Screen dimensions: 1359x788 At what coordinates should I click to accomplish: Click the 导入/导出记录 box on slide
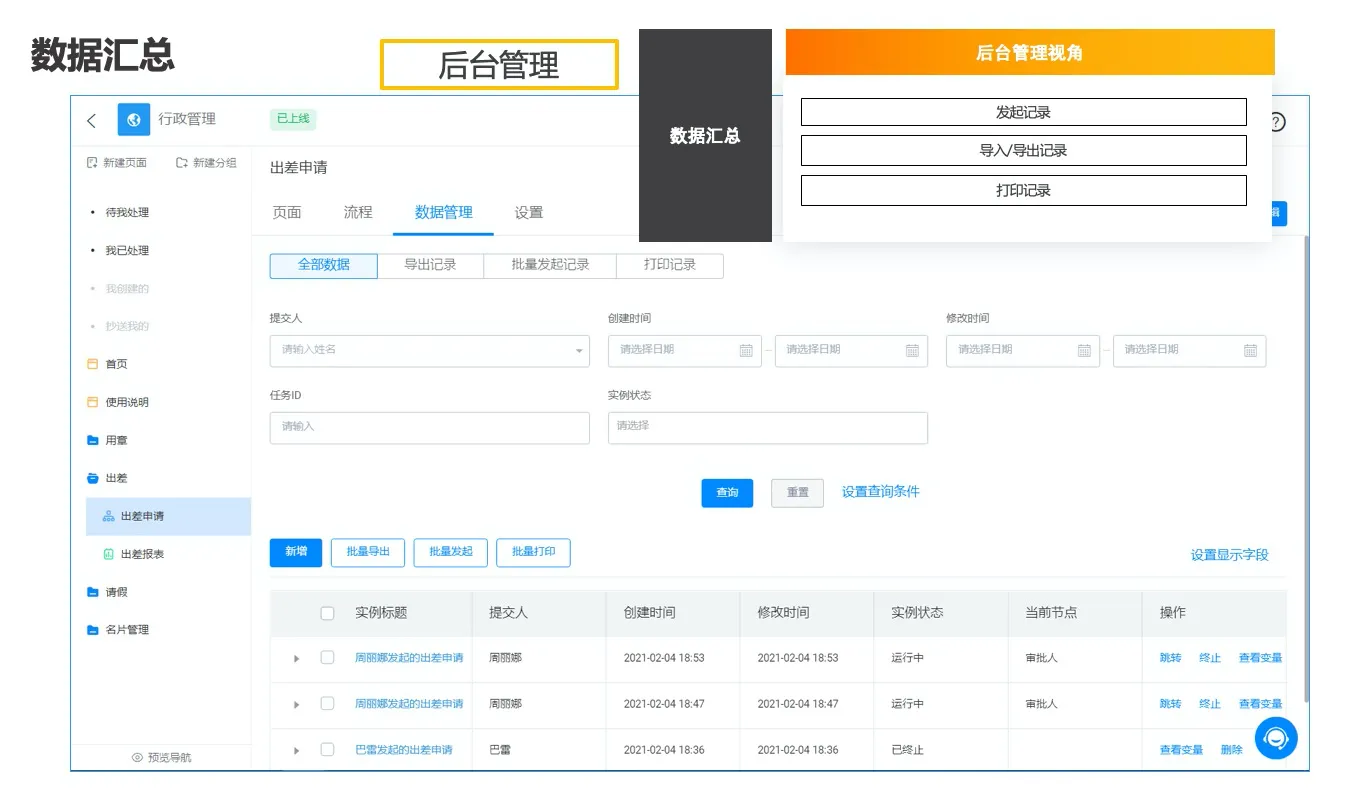[x=1023, y=151]
